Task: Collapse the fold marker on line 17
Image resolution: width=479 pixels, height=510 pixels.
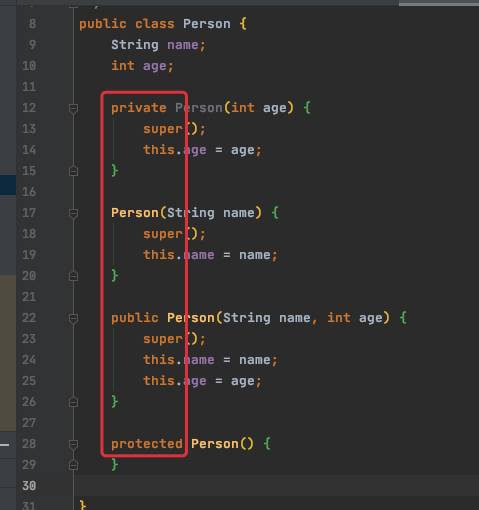Action: click(x=73, y=213)
